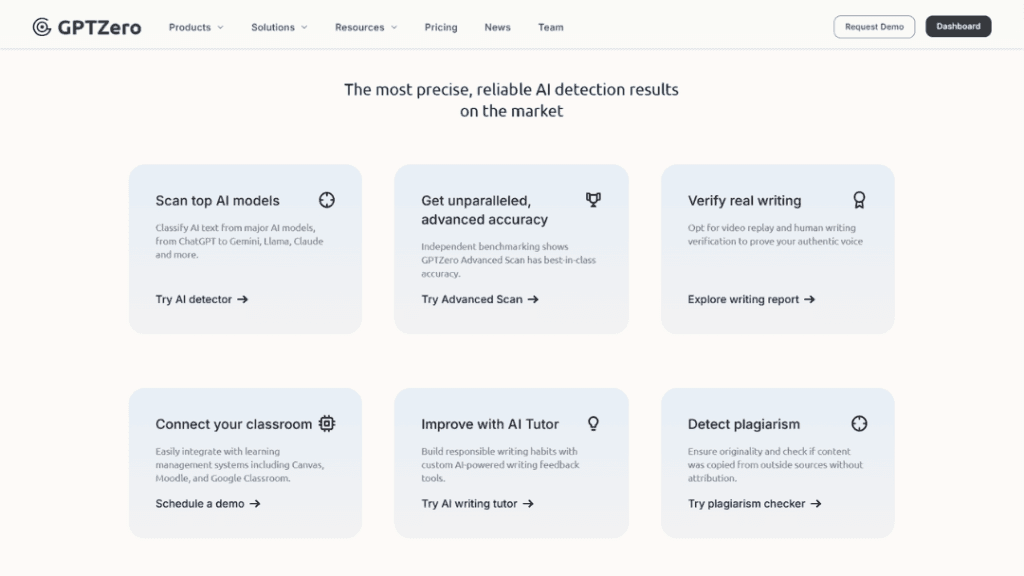Screen dimensions: 1024x576
Task: Click the Verify real writing heading
Action: tap(744, 200)
